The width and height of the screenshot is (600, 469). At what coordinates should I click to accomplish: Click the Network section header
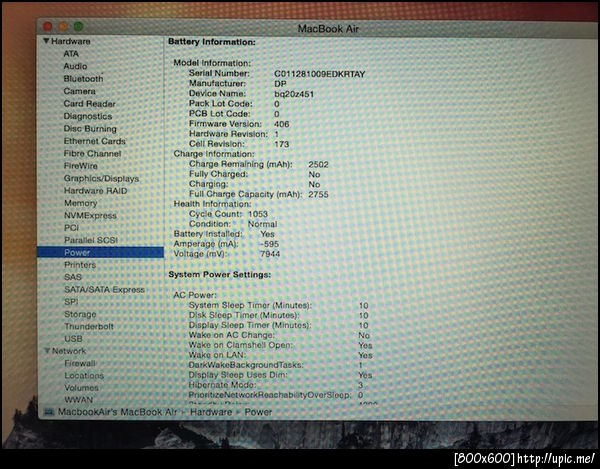69,351
